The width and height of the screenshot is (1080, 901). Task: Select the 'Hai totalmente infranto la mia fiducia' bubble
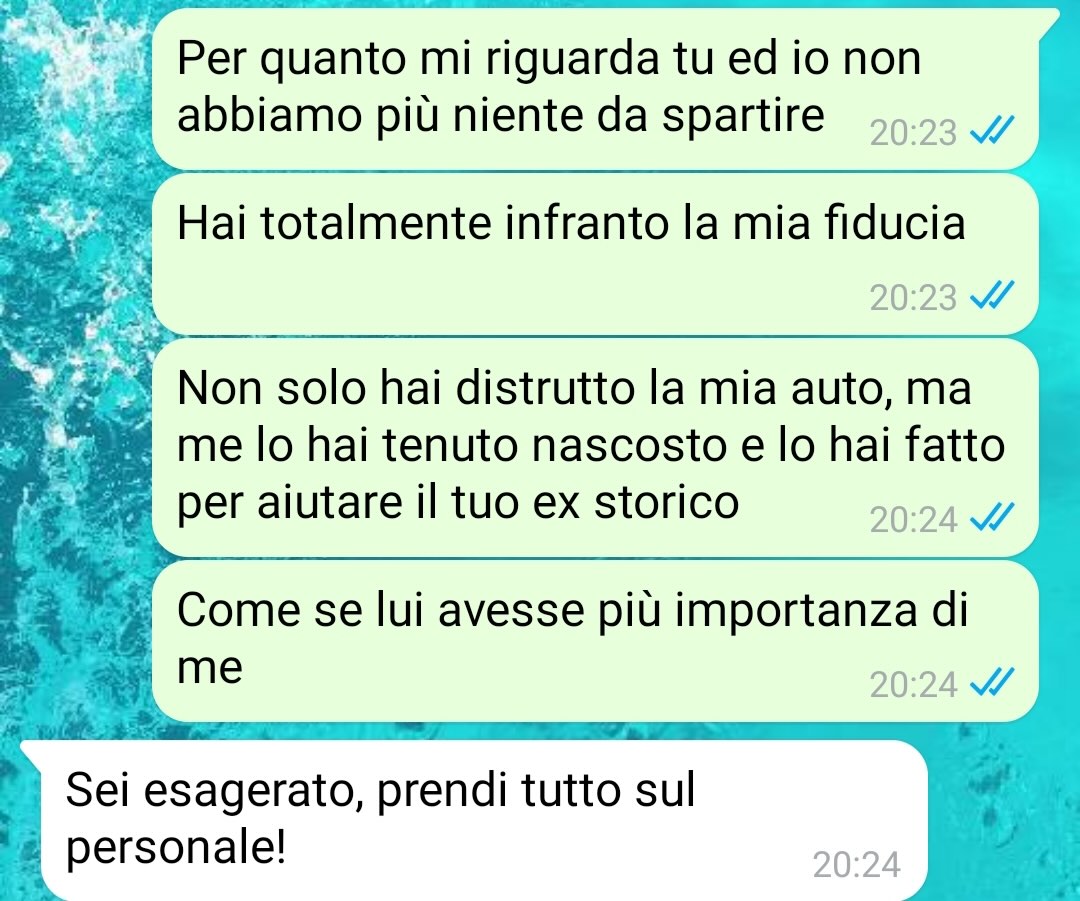tap(595, 254)
